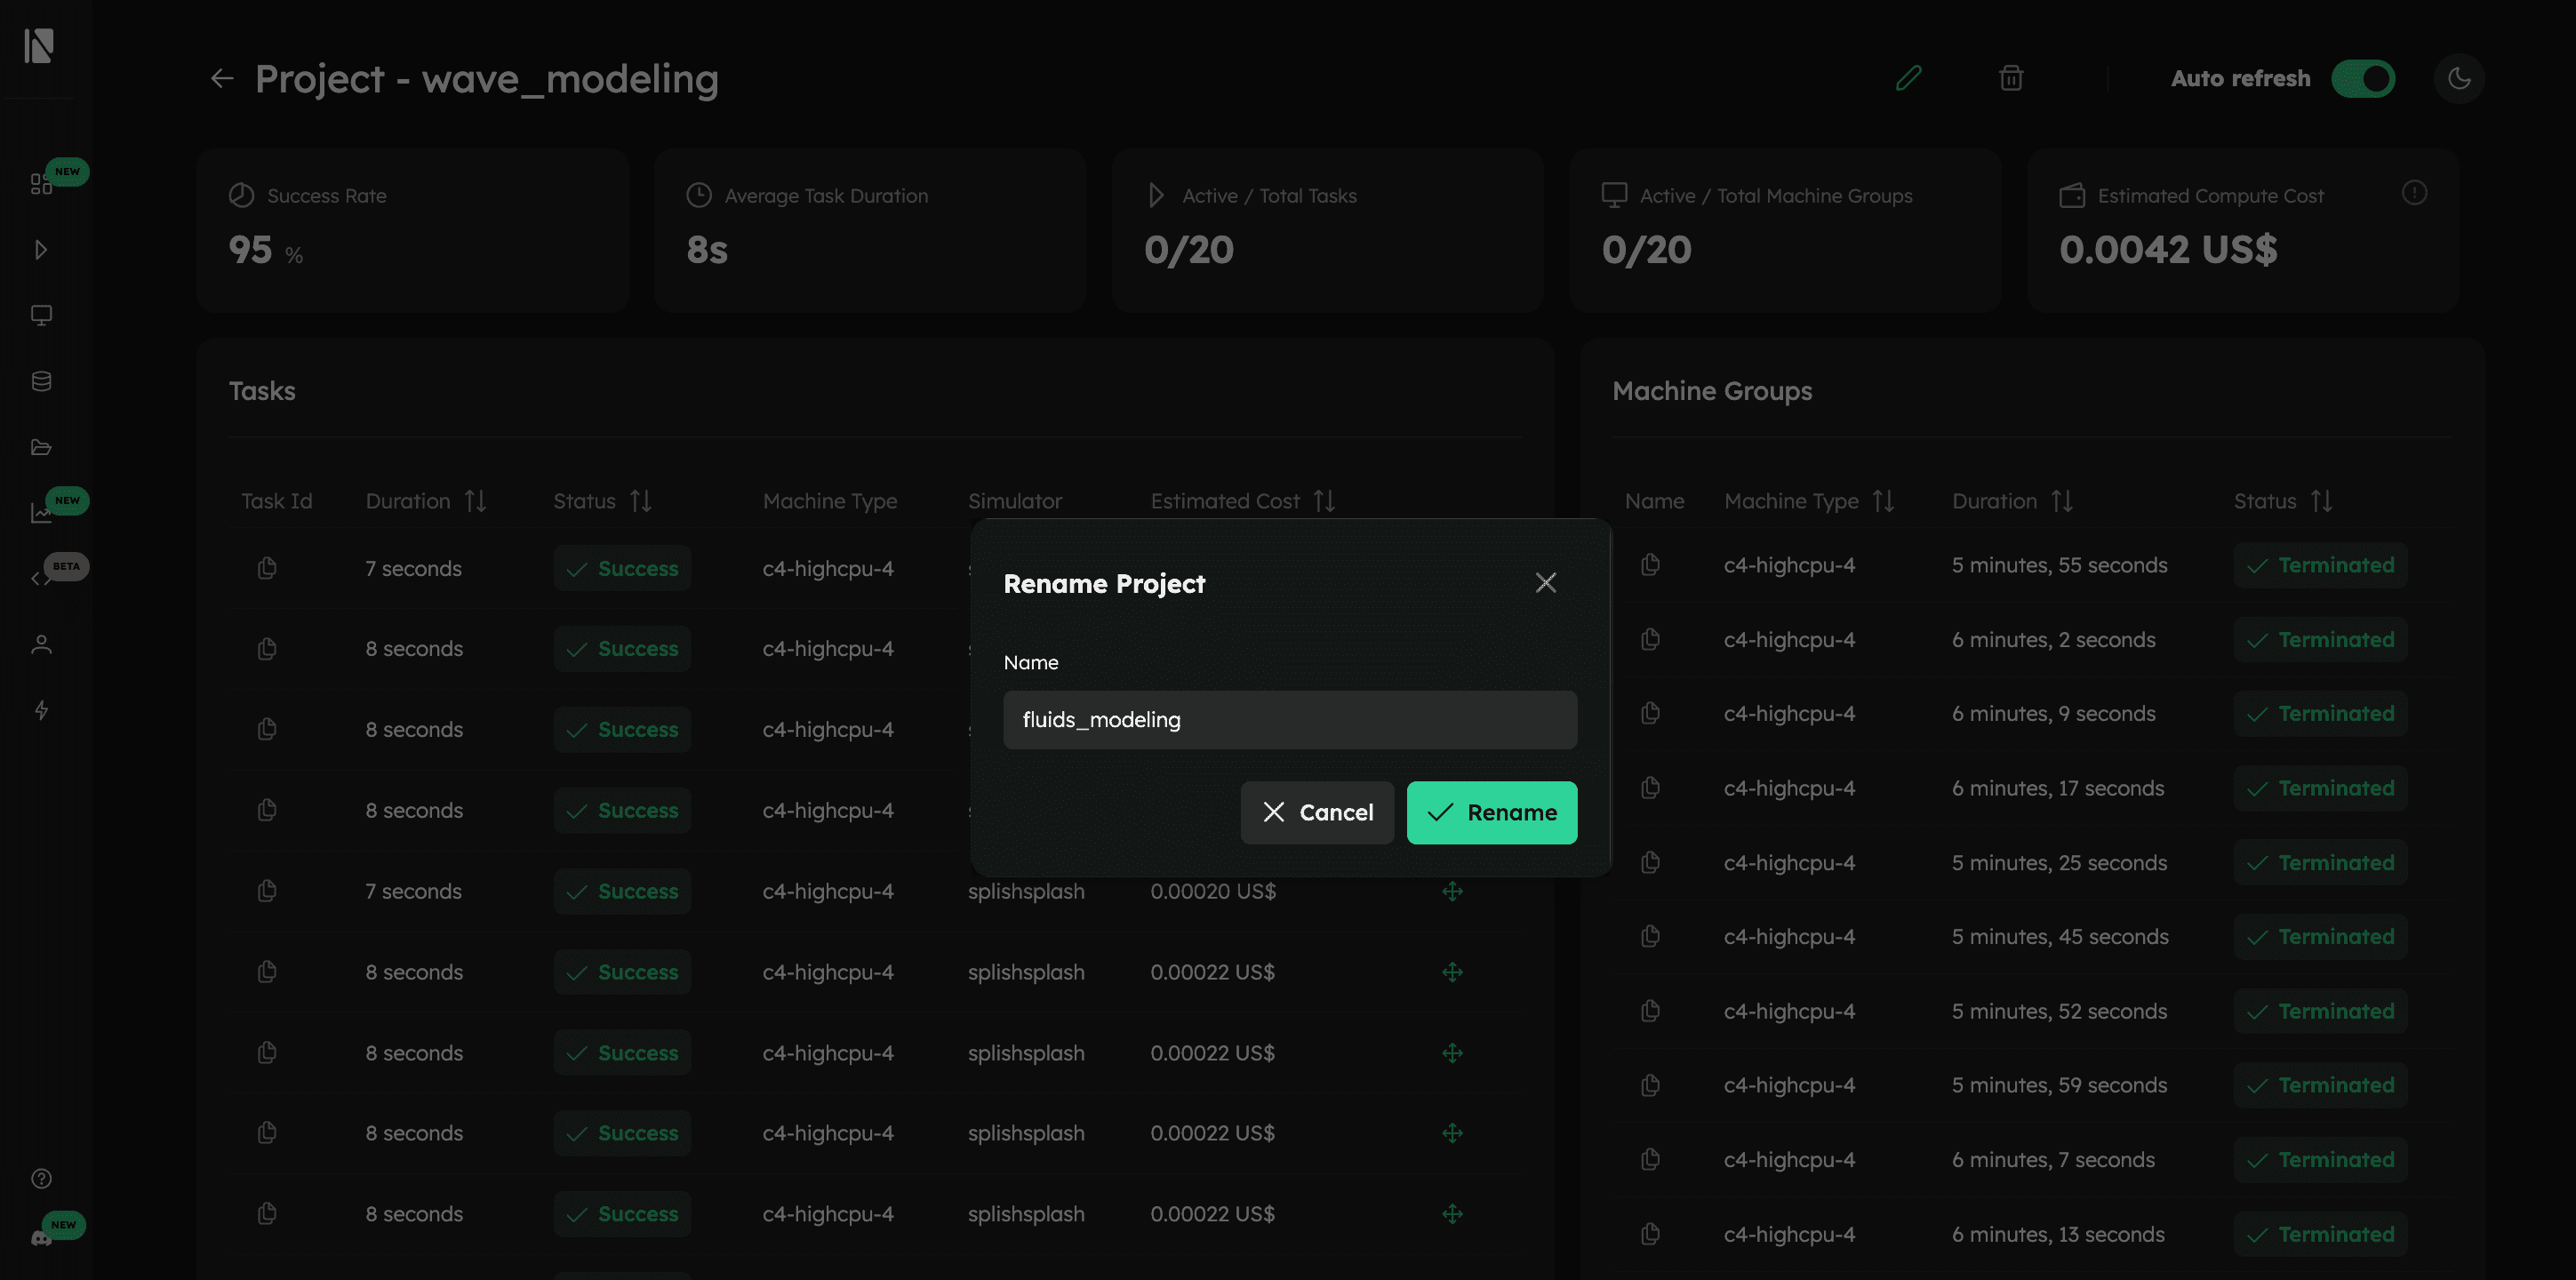Screen dimensions: 2576x1280
Task: Sort tasks by Duration column
Action: pos(475,501)
